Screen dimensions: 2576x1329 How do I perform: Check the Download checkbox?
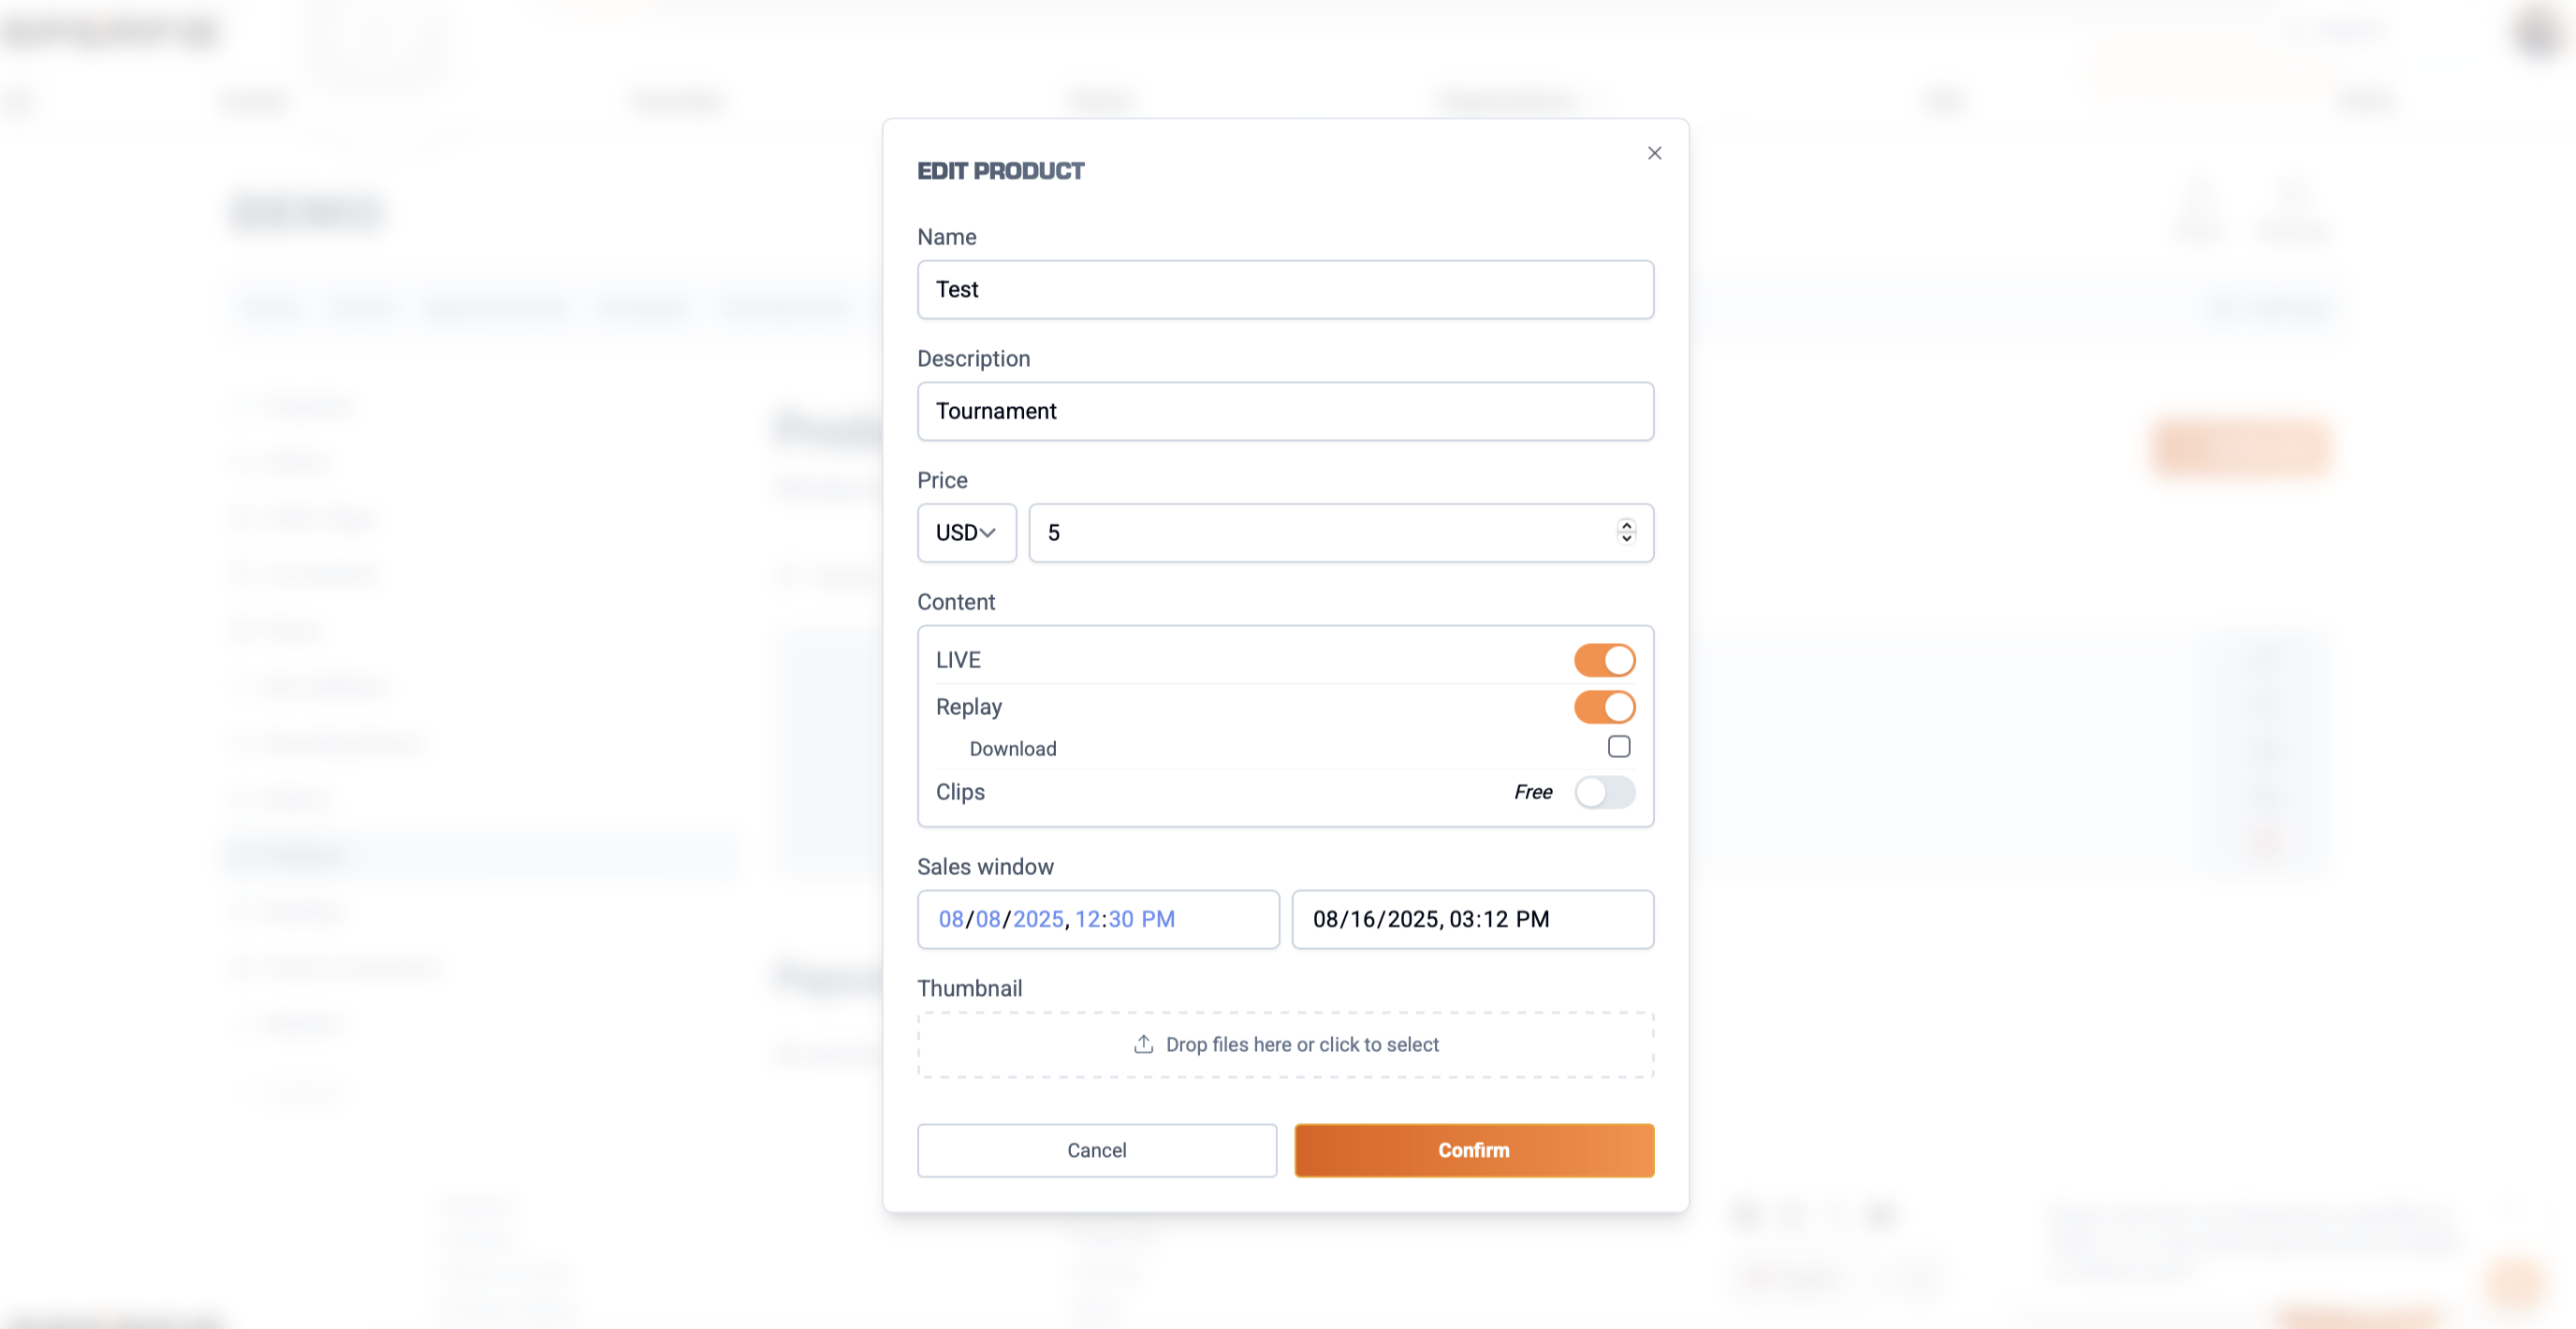(x=1618, y=747)
